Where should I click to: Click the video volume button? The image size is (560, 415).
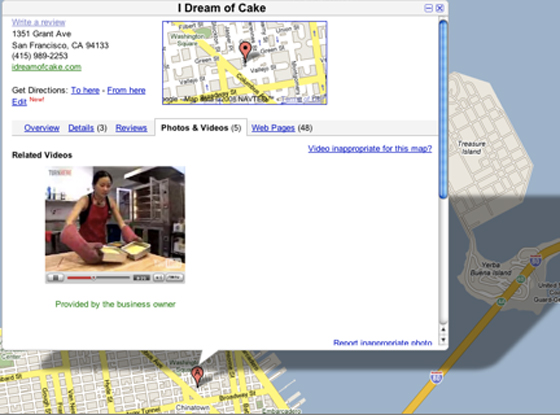(158, 278)
